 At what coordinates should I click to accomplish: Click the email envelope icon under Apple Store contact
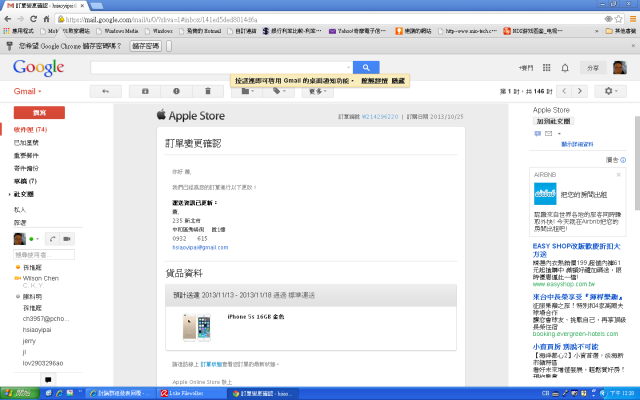[x=548, y=133]
